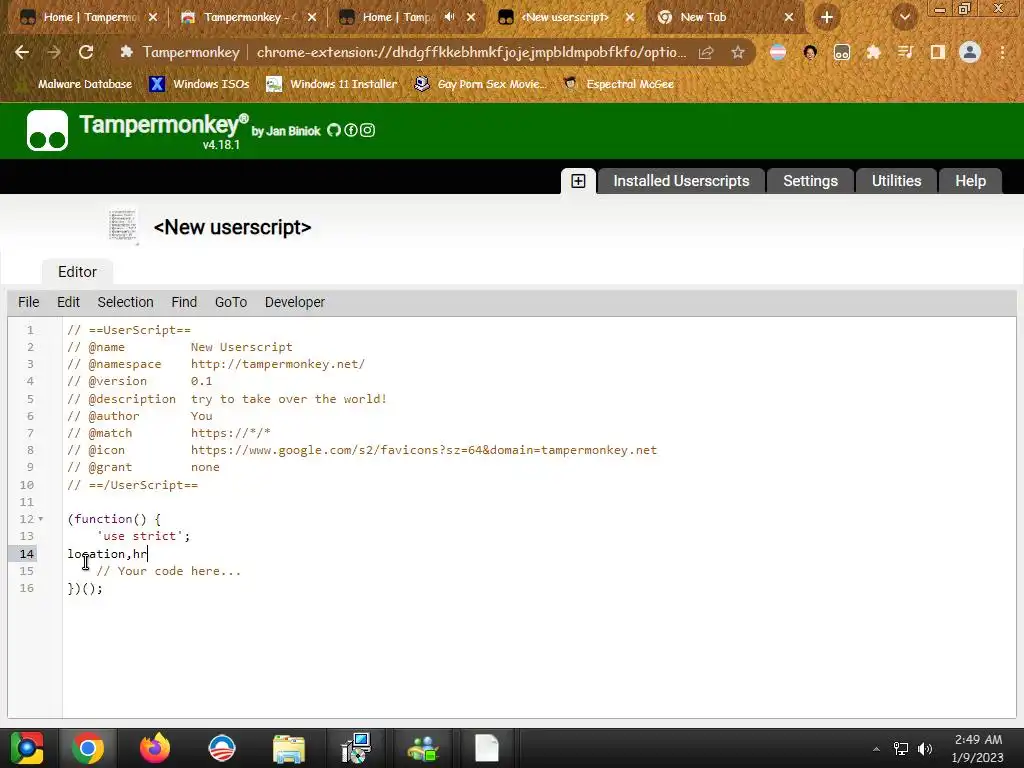Viewport: 1024px width, 768px height.
Task: Open the file explorer folder in taskbar
Action: pos(289,748)
